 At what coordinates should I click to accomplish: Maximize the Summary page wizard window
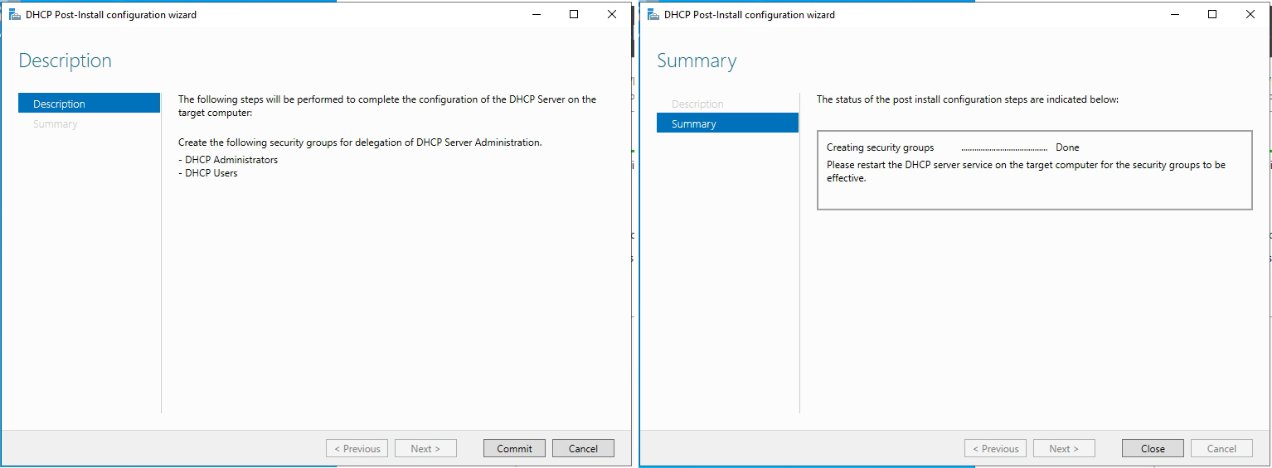point(1212,15)
